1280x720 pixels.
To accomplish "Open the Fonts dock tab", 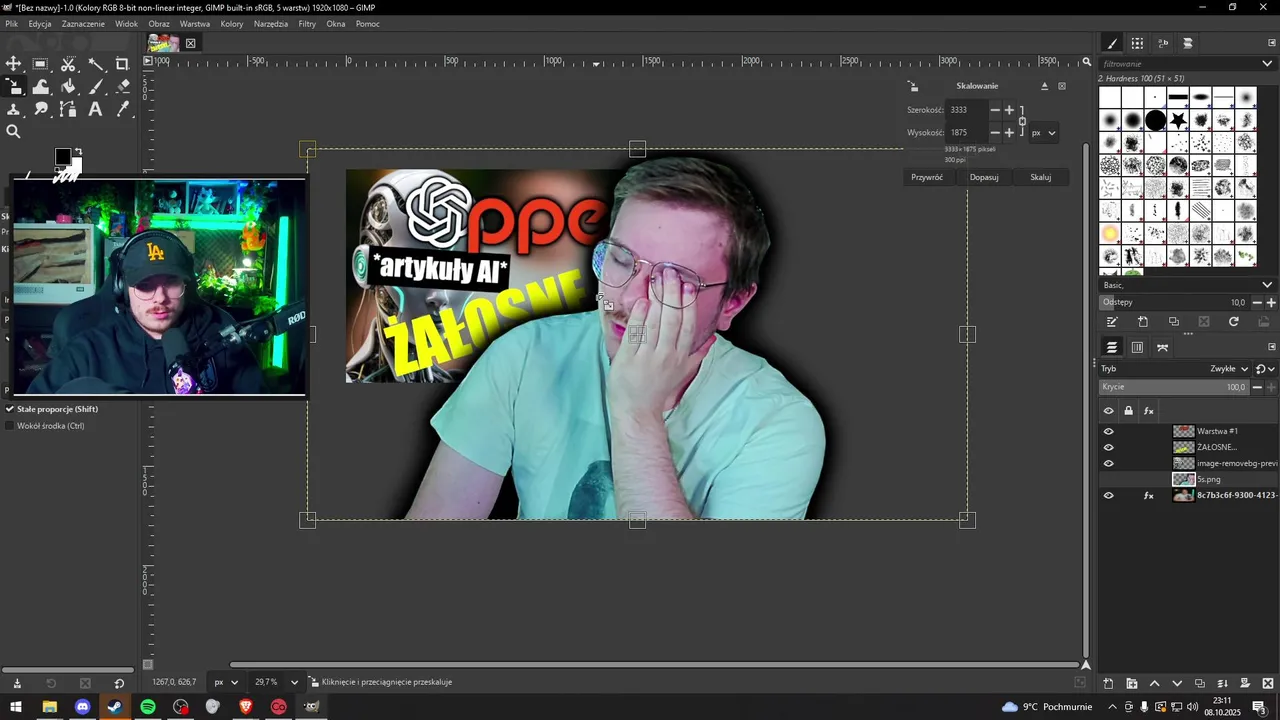I will click(x=1163, y=43).
